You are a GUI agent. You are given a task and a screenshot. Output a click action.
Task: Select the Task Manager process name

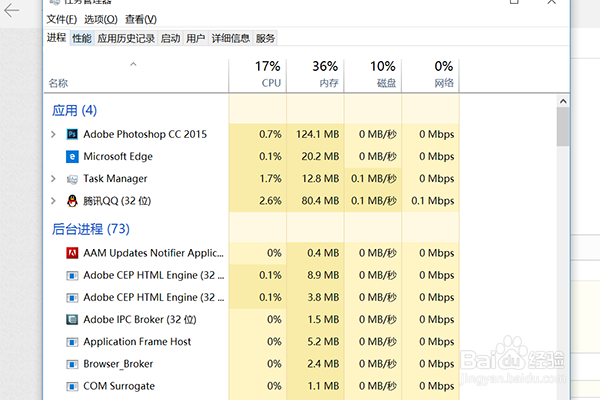tap(115, 179)
